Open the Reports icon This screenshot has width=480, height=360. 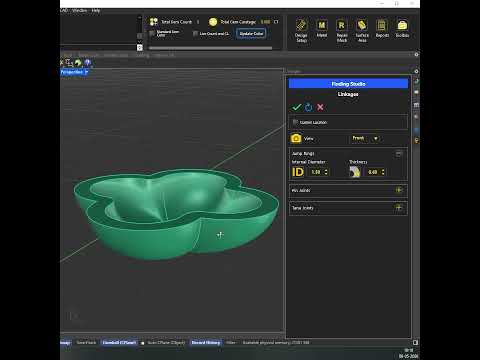click(x=382, y=28)
